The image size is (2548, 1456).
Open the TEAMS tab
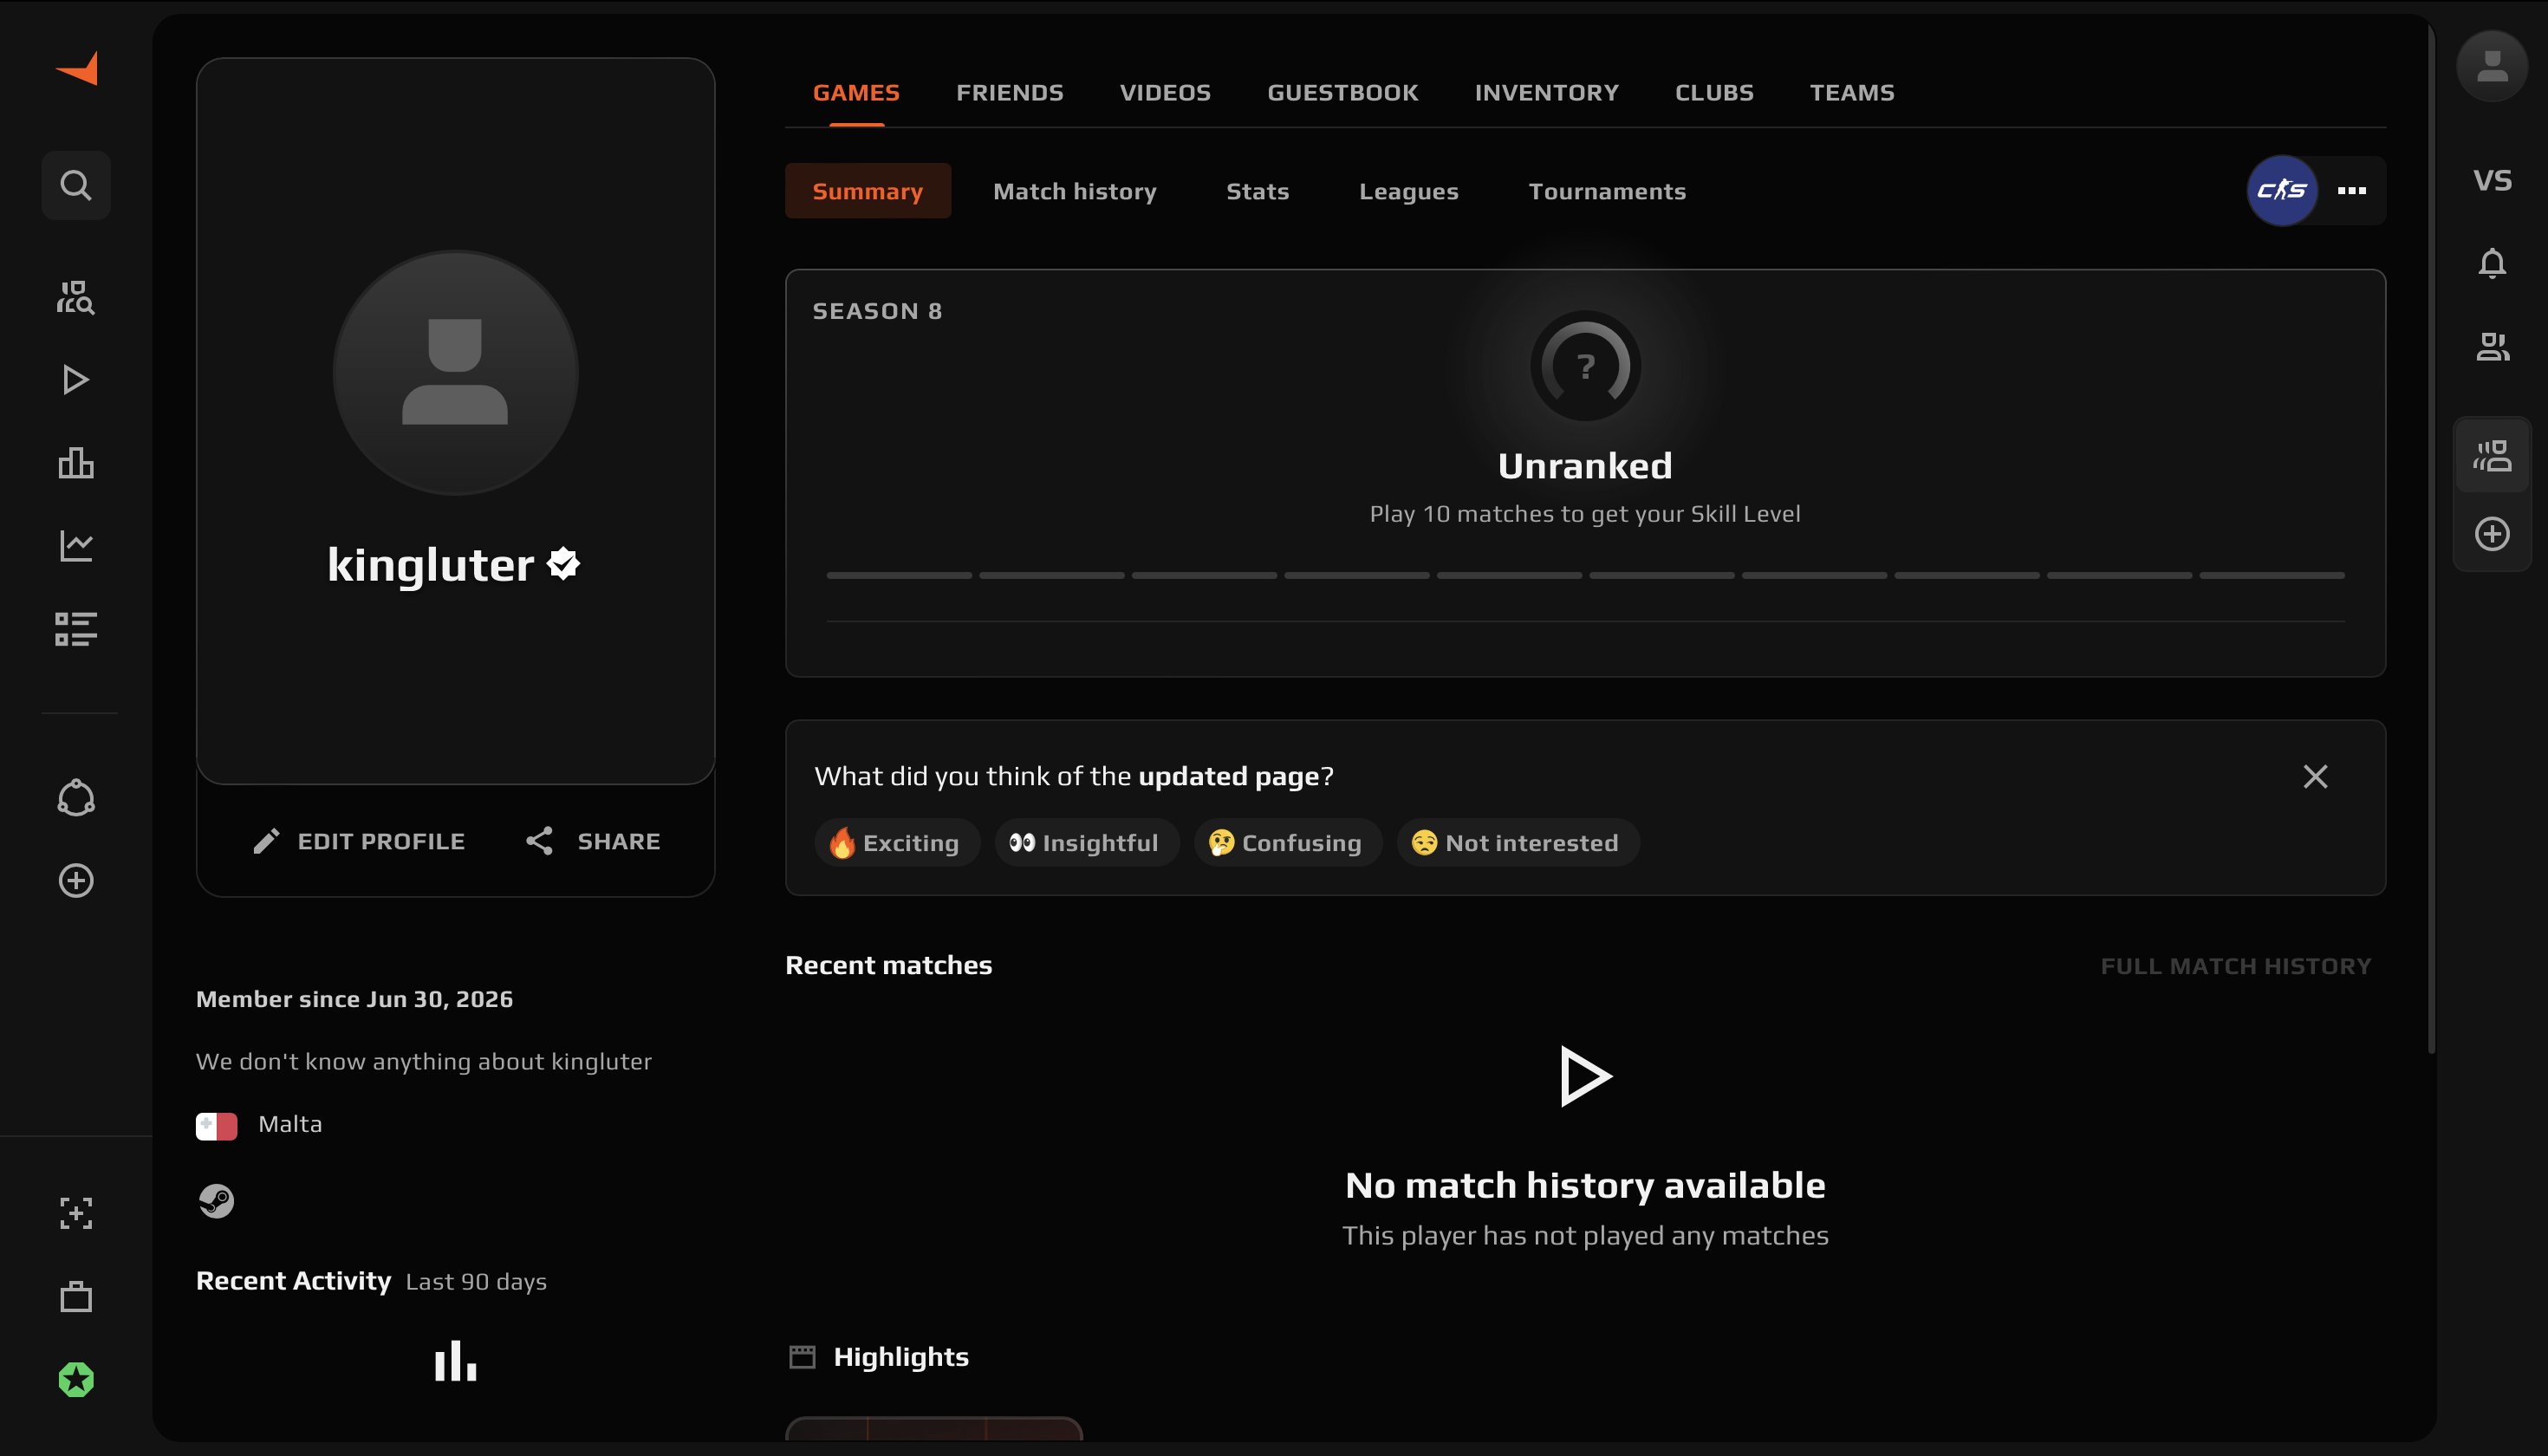coord(1851,93)
